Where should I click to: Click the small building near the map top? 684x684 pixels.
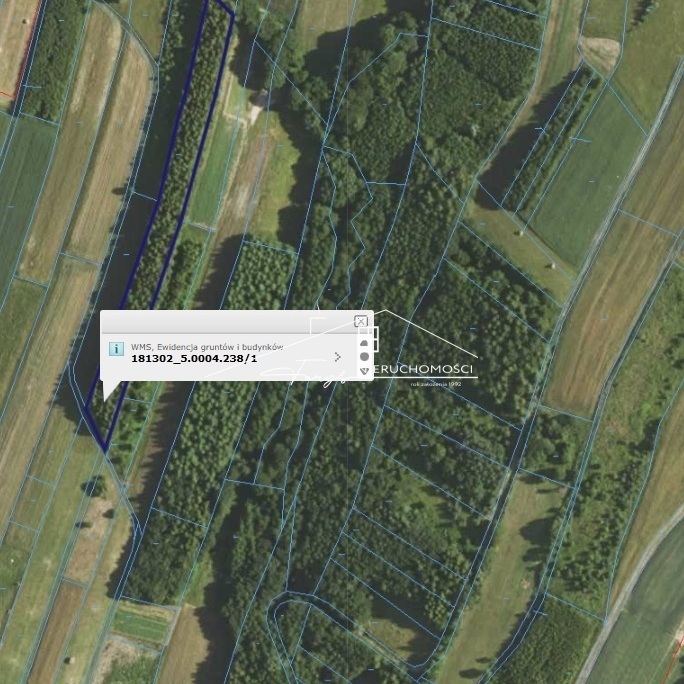[x=260, y=101]
